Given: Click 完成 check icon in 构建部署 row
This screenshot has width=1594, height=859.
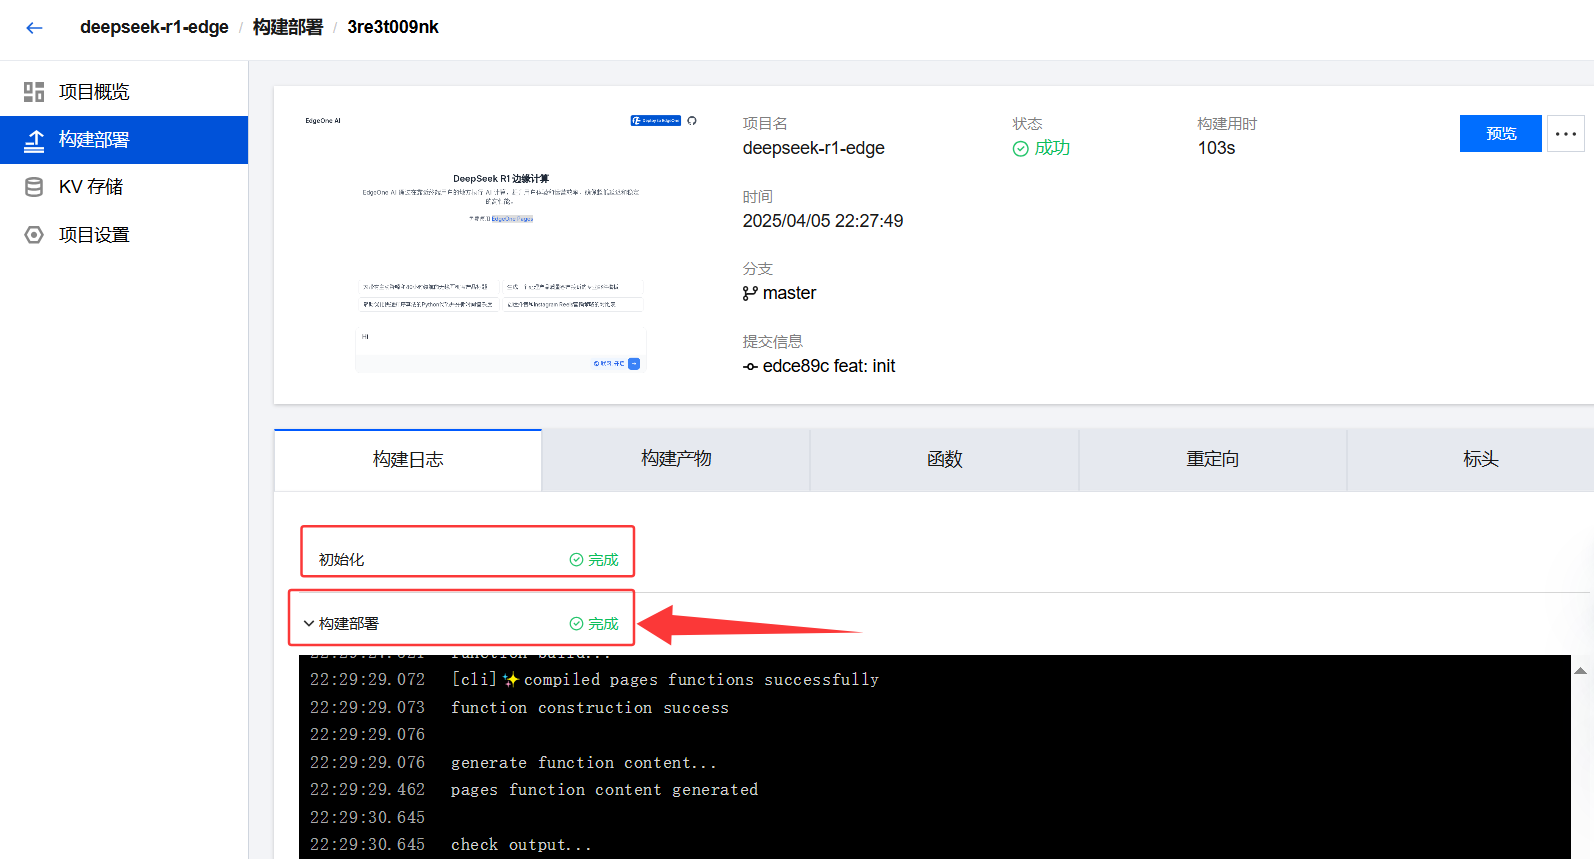Looking at the screenshot, I should [576, 624].
